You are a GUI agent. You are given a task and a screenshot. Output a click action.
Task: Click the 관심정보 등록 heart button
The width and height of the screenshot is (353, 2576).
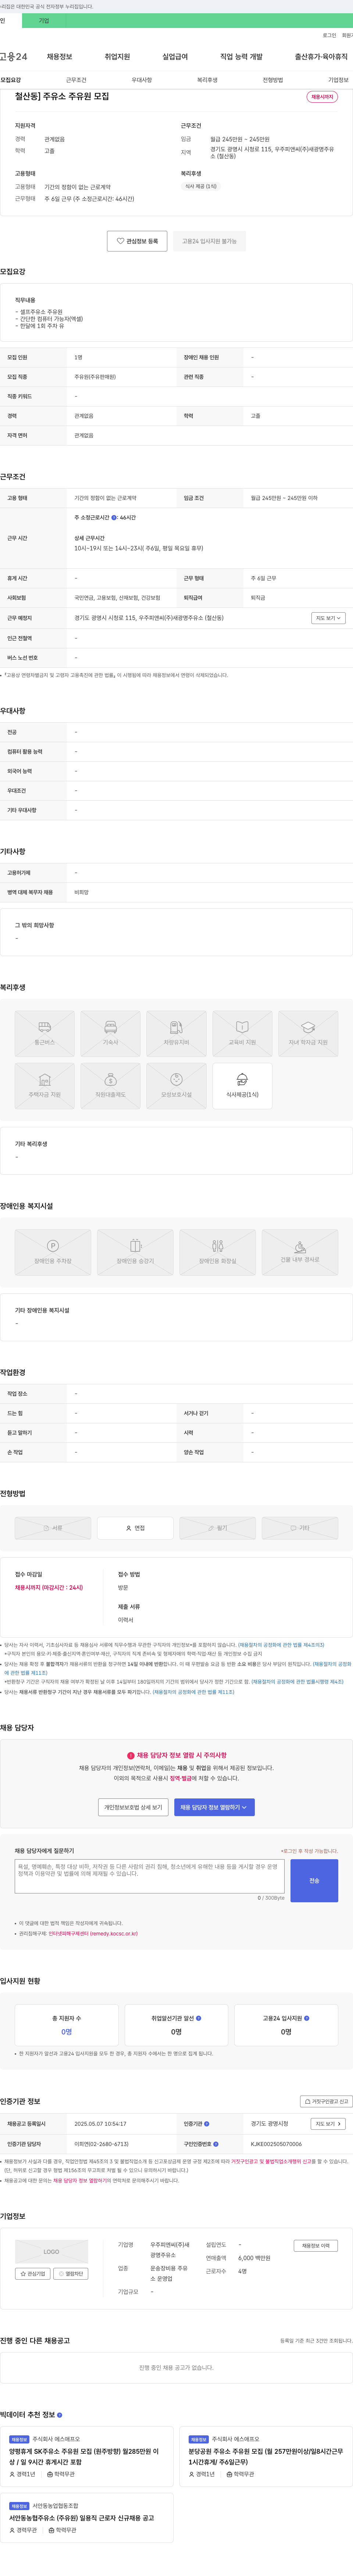tap(138, 241)
